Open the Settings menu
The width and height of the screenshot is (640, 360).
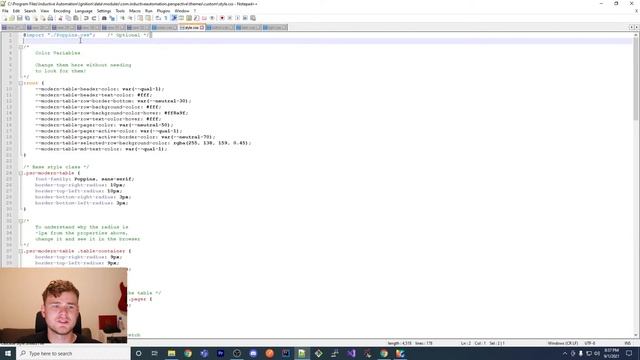point(104,11)
